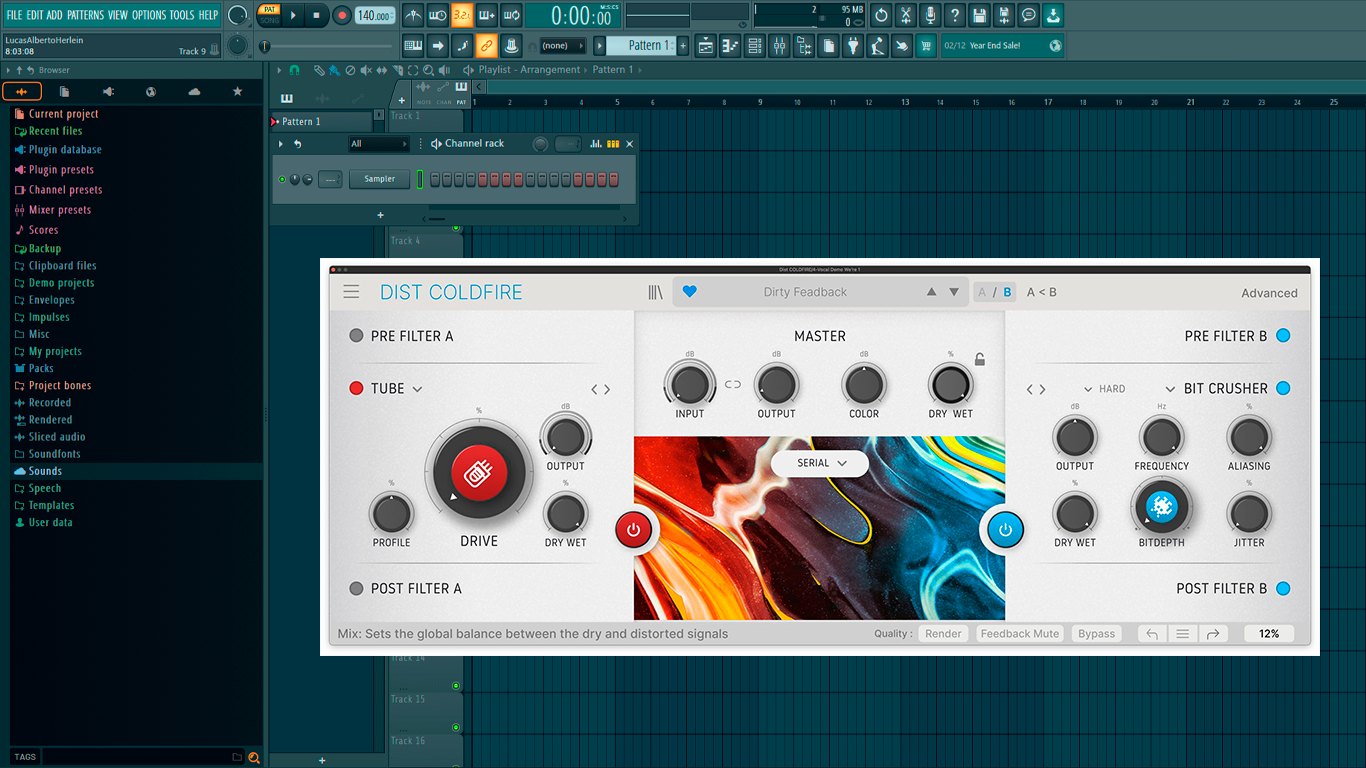This screenshot has height=768, width=1366.
Task: Enable Post Filter A
Action: (x=356, y=588)
